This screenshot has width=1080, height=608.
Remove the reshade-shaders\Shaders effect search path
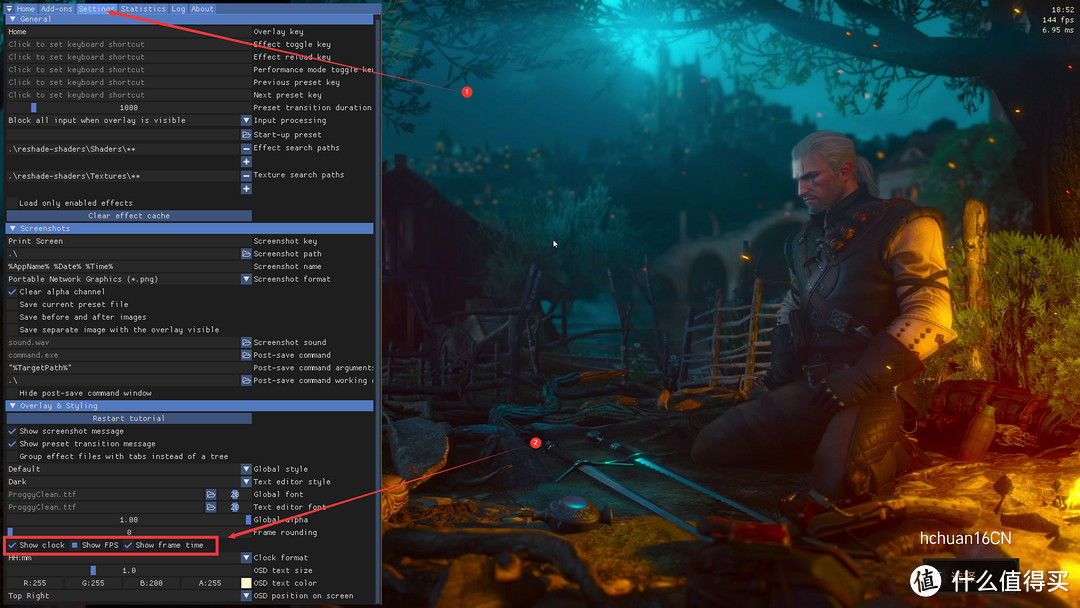point(246,149)
